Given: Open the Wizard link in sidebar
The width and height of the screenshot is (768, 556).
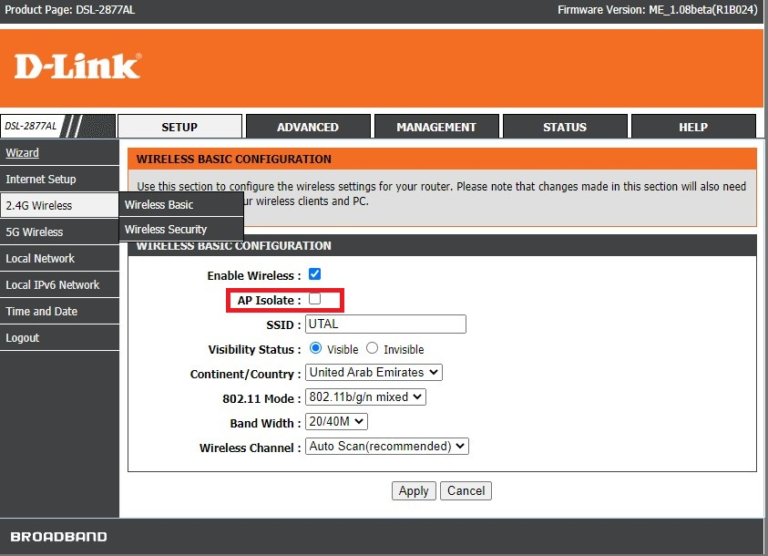Looking at the screenshot, I should [23, 153].
